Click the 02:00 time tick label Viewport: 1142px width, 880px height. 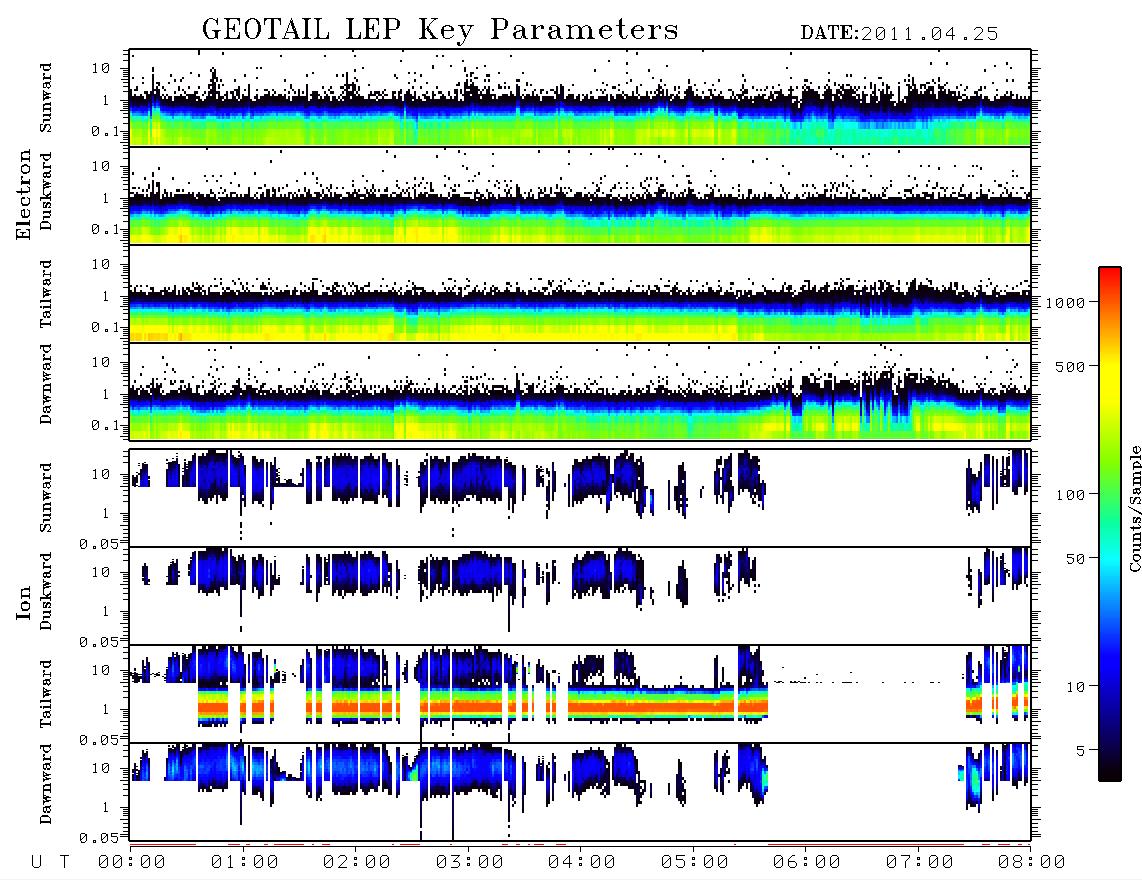point(357,863)
